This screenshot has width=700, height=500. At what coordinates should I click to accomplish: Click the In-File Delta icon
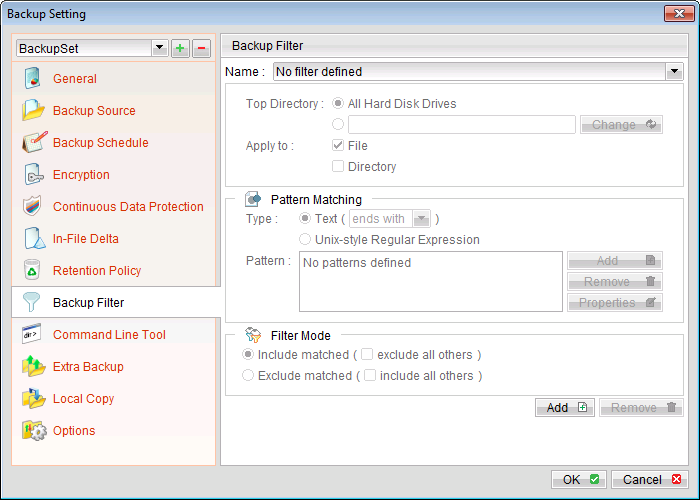[34, 238]
